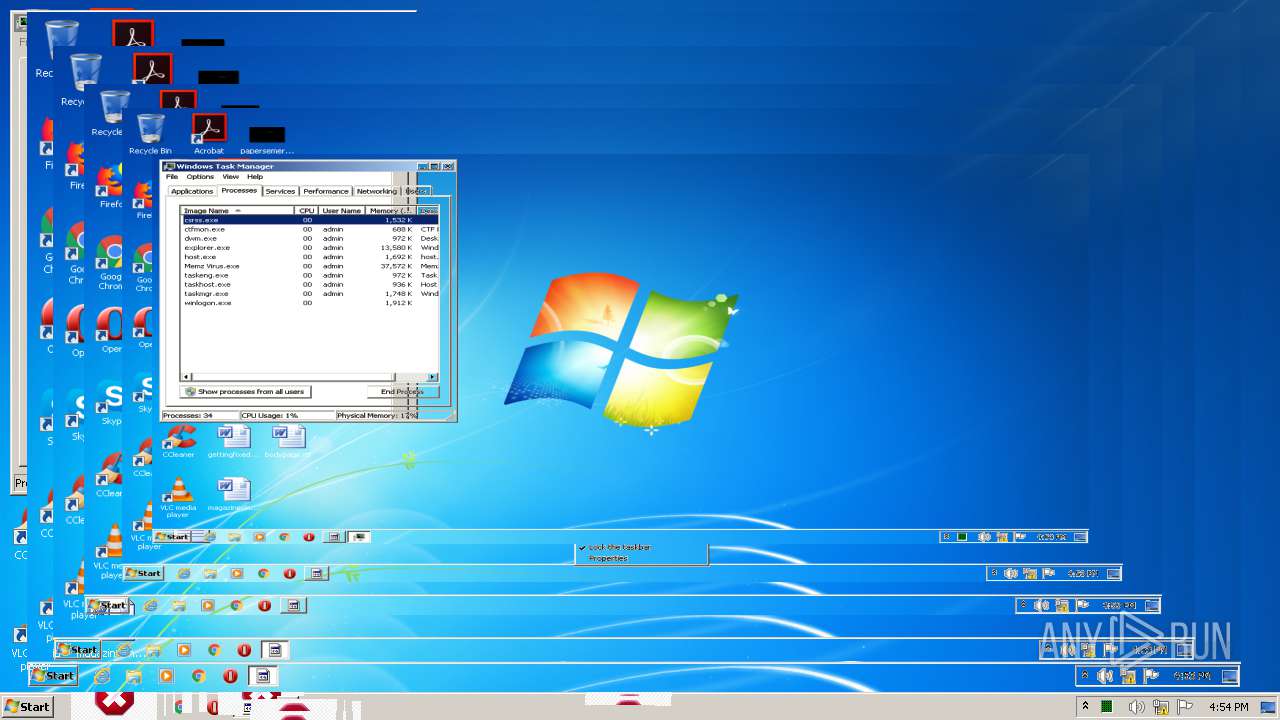Viewport: 1280px width, 720px height.
Task: Click the End Process button
Action: point(402,392)
